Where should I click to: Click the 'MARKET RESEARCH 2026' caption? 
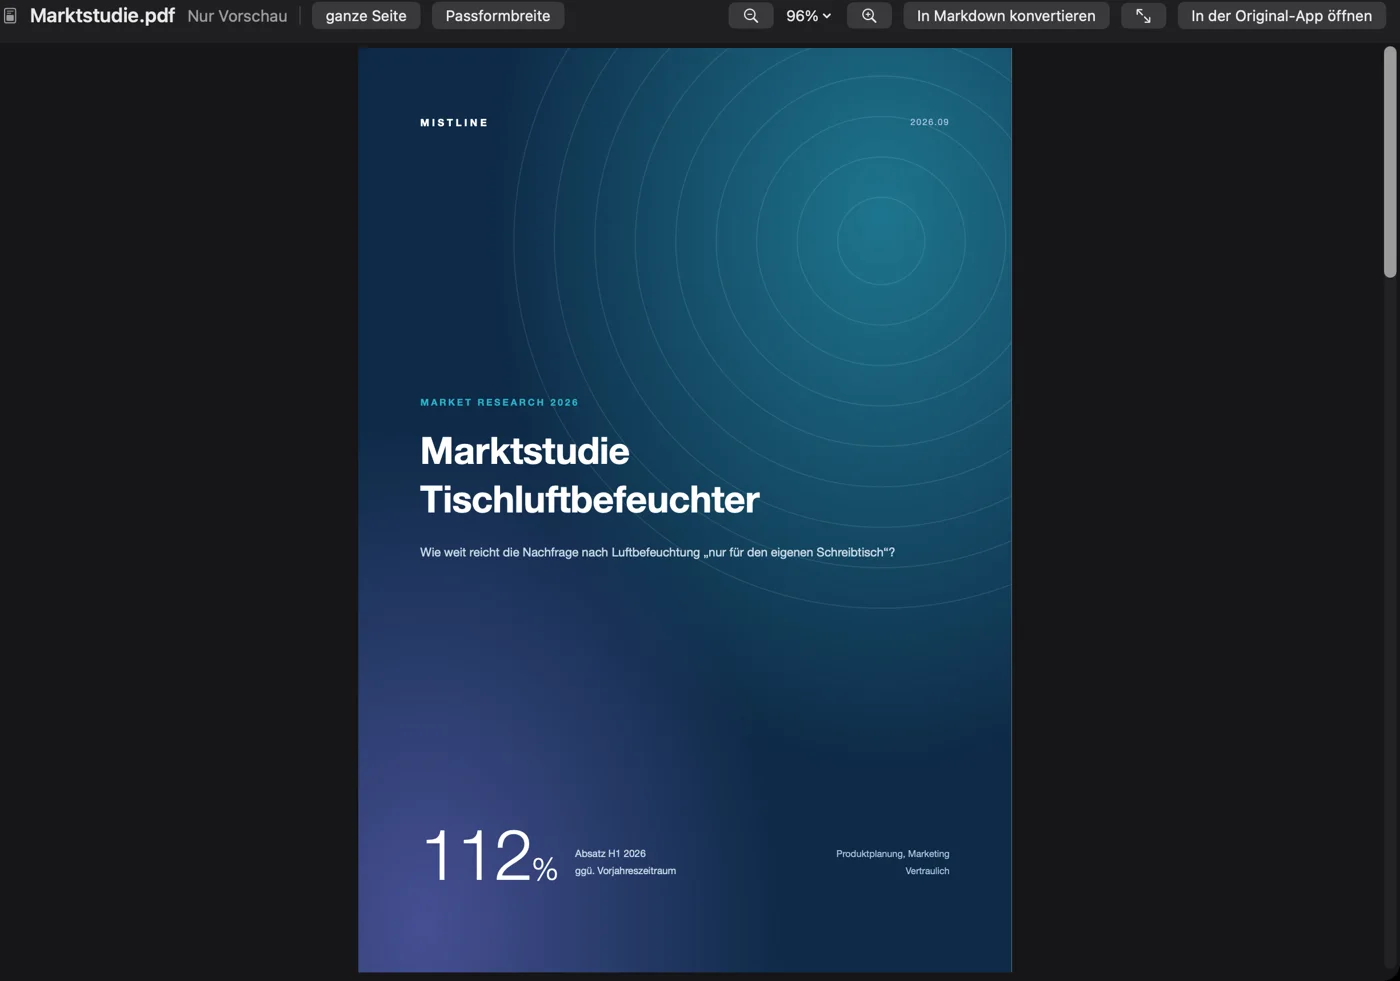point(499,402)
